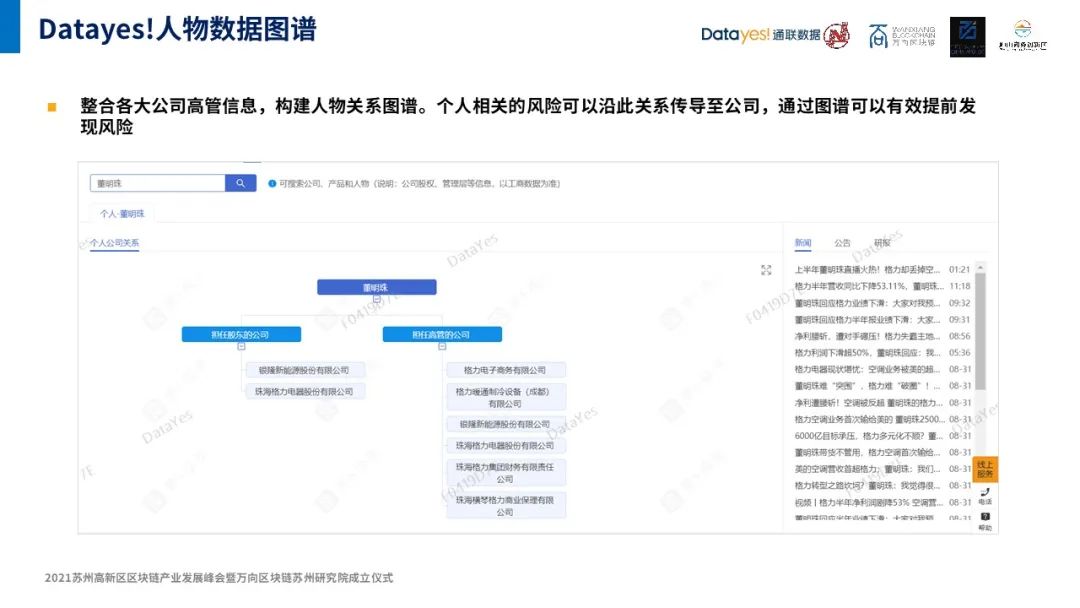Viewport: 1080px width, 608px height.
Task: Click the rightmost circular logo in header
Action: (x=1023, y=35)
